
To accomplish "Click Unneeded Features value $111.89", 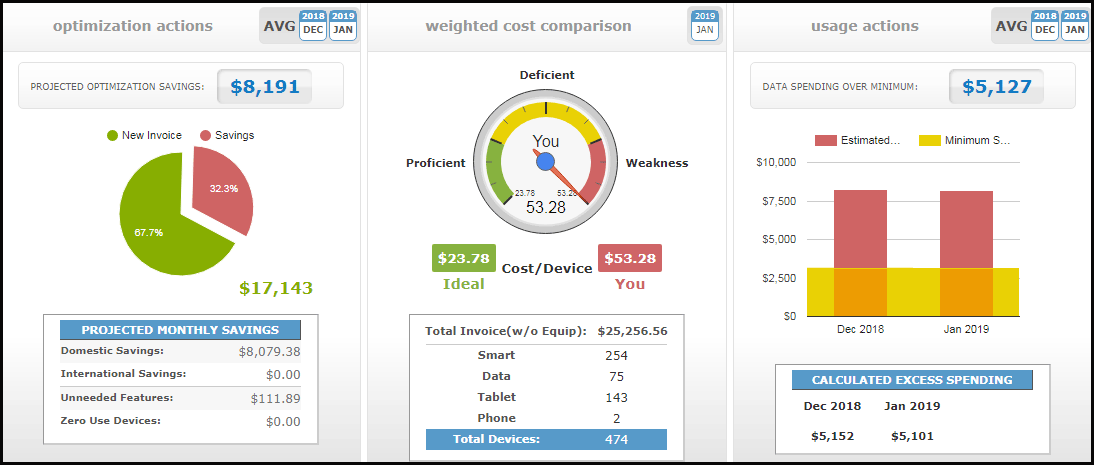I will 276,399.
